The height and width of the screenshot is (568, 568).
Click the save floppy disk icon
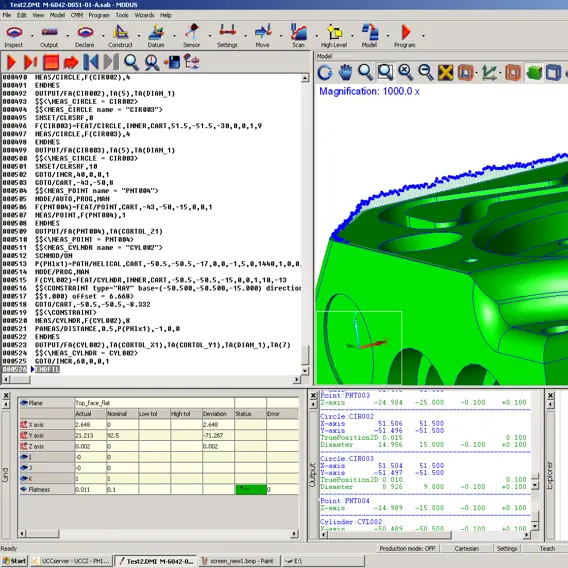point(172,62)
